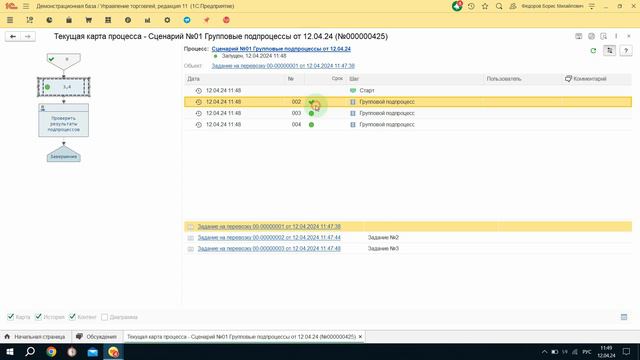Open the 1C main menu hamburger icon
The width and height of the screenshot is (640, 360).
pos(26,6)
